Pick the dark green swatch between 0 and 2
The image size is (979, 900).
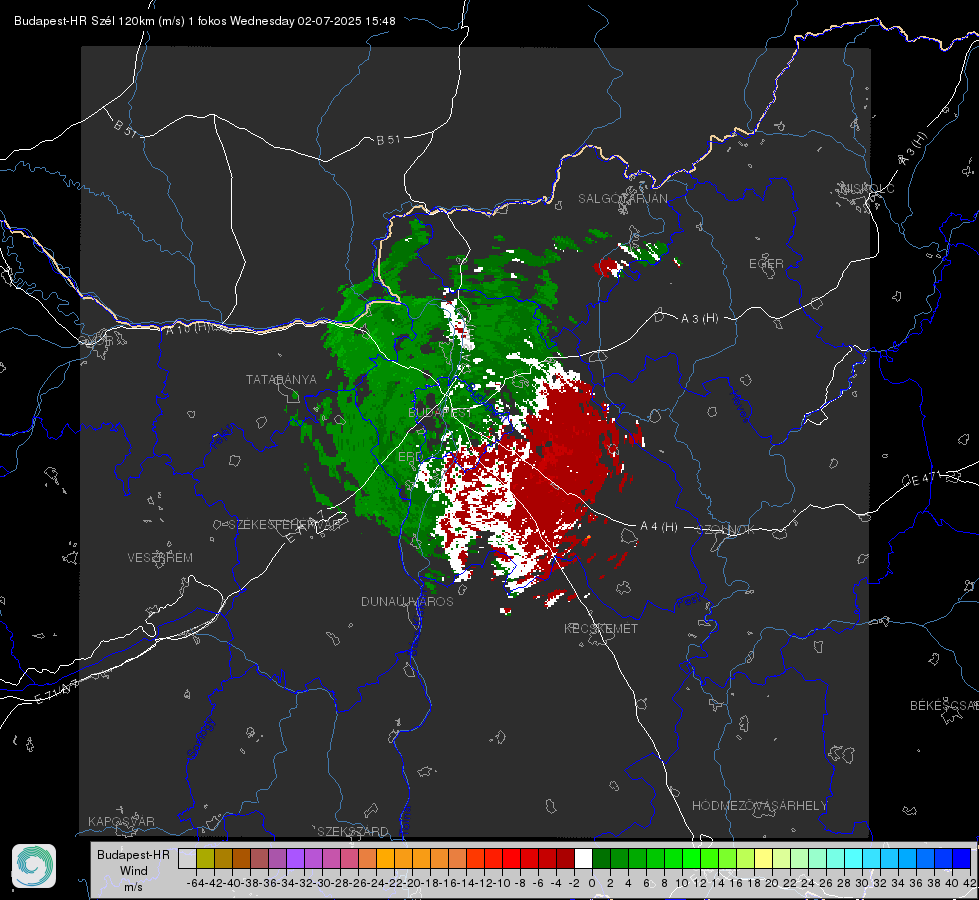click(x=601, y=858)
